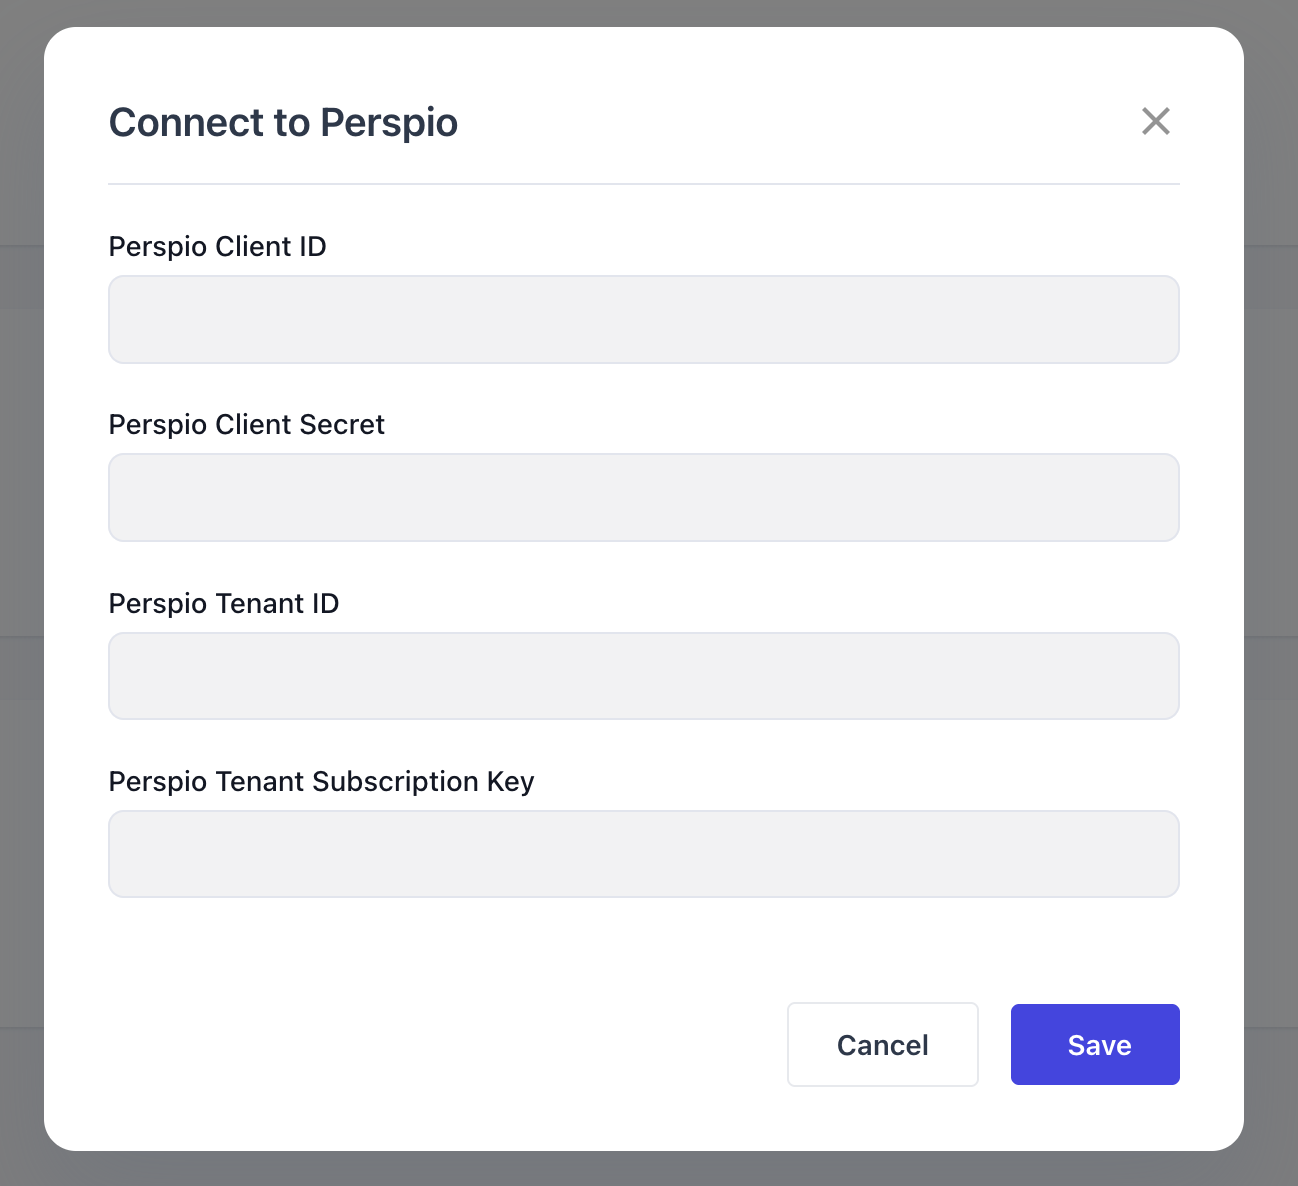Select the Perspio Tenant ID text box

643,676
